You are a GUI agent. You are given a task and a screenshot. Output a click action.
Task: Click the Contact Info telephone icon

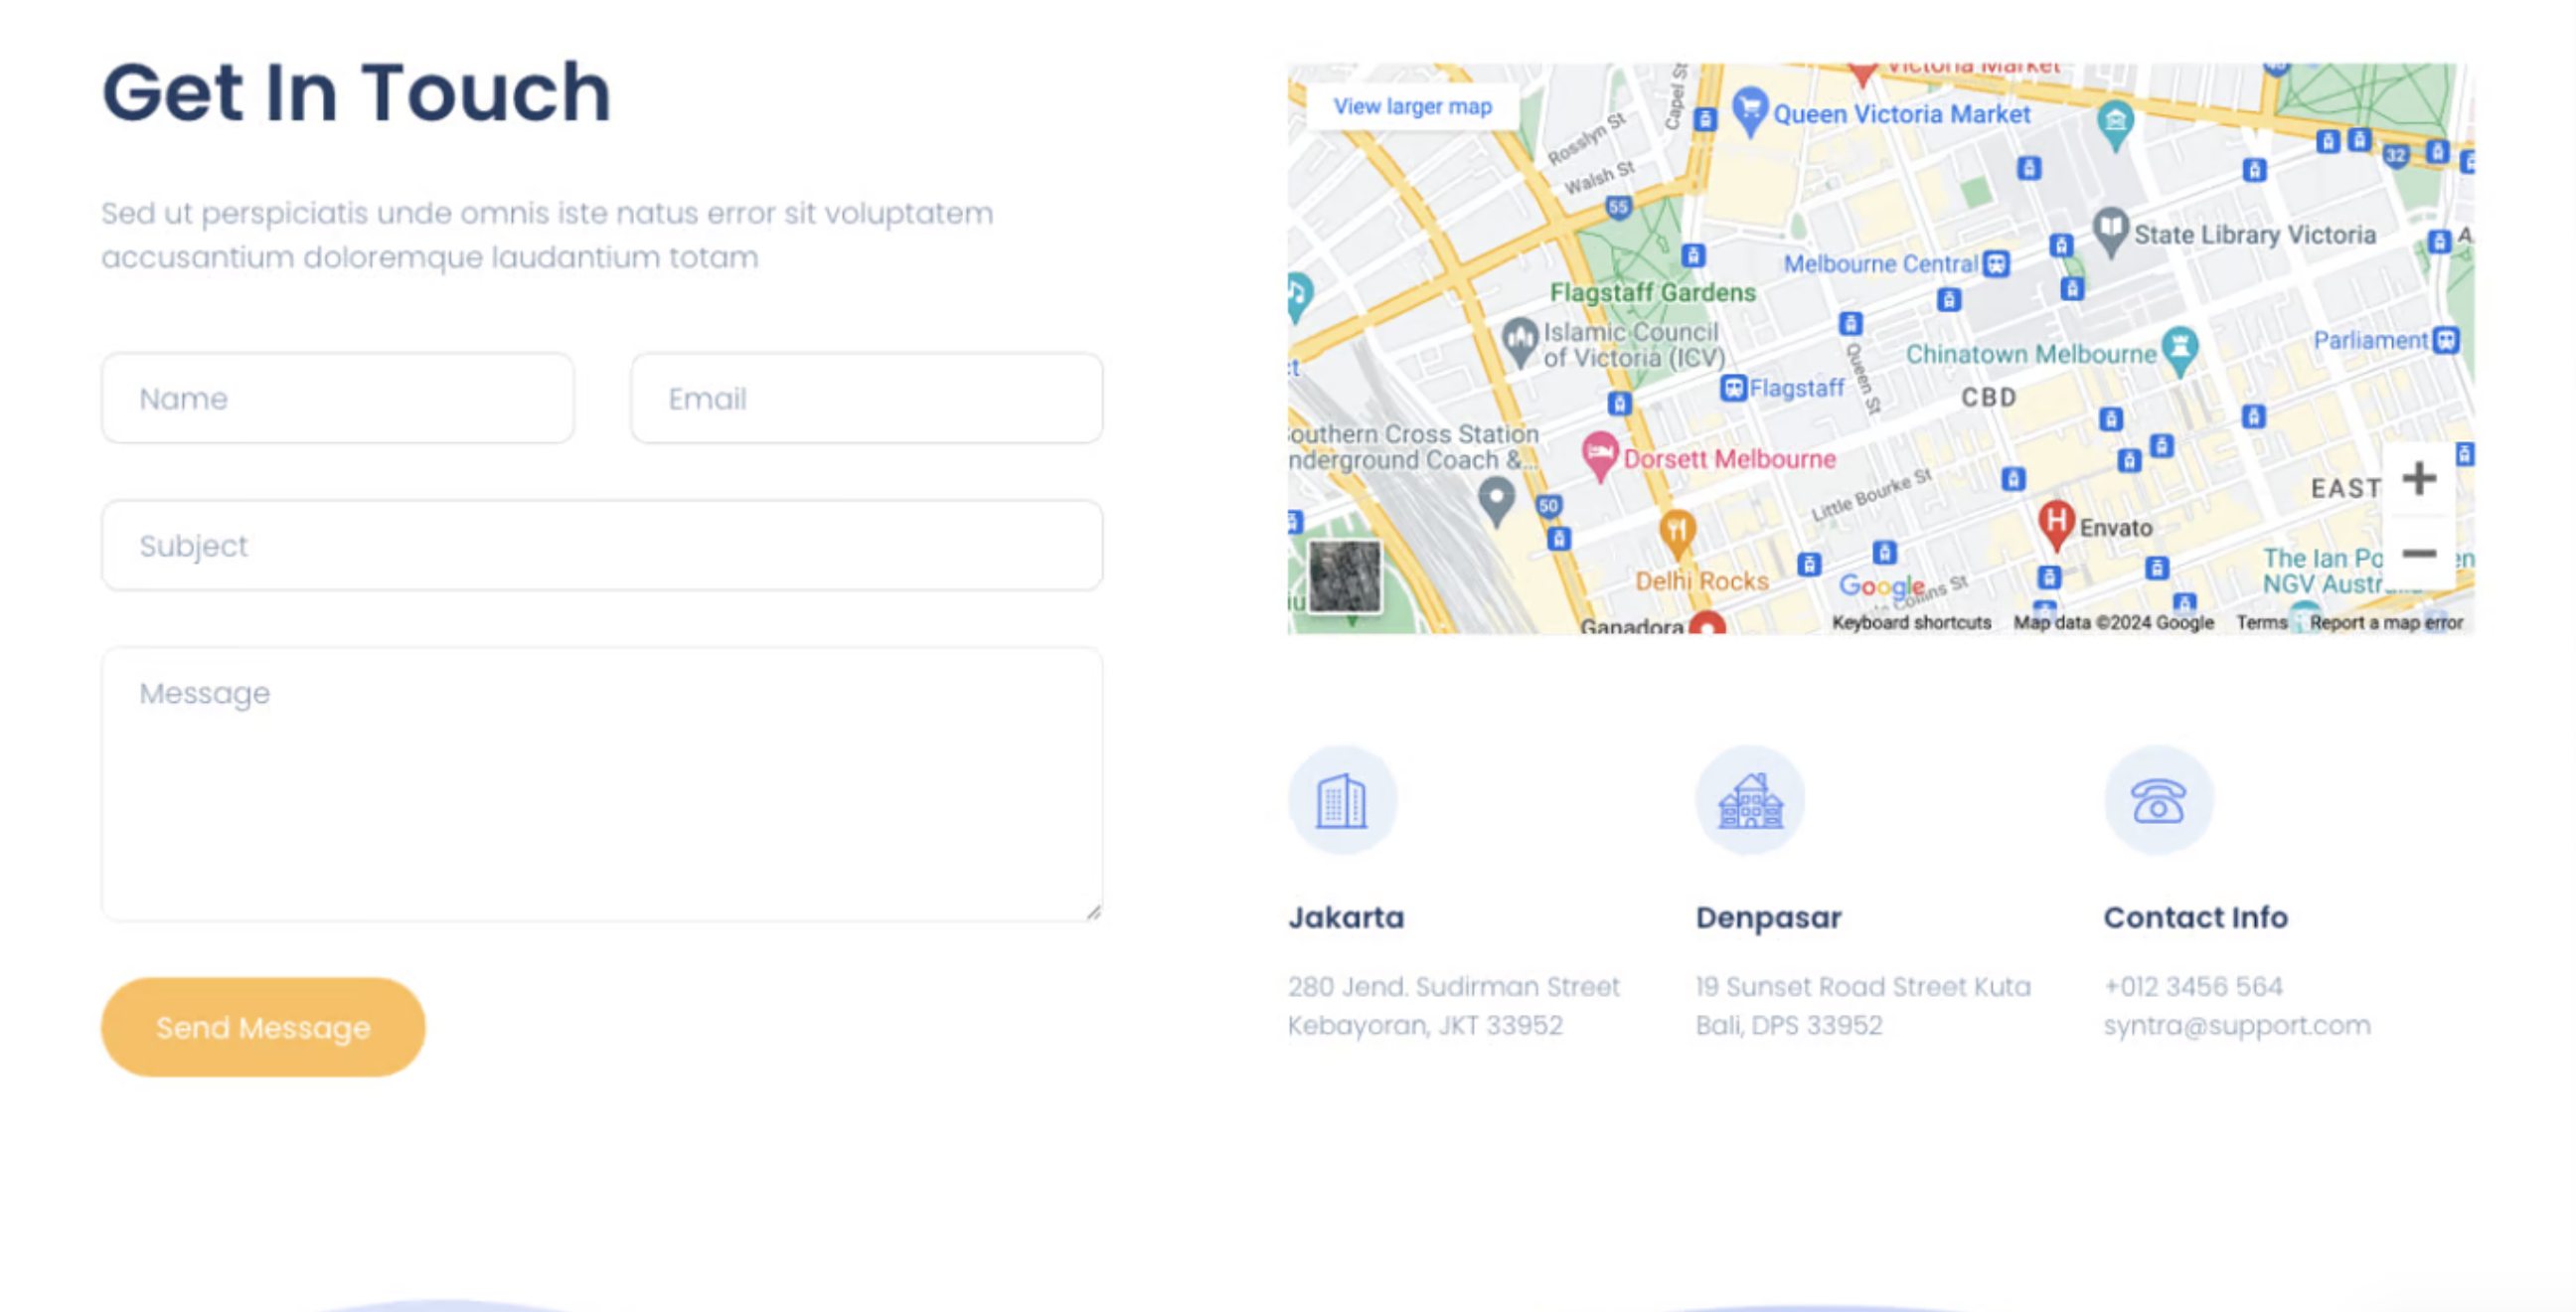pos(2158,800)
